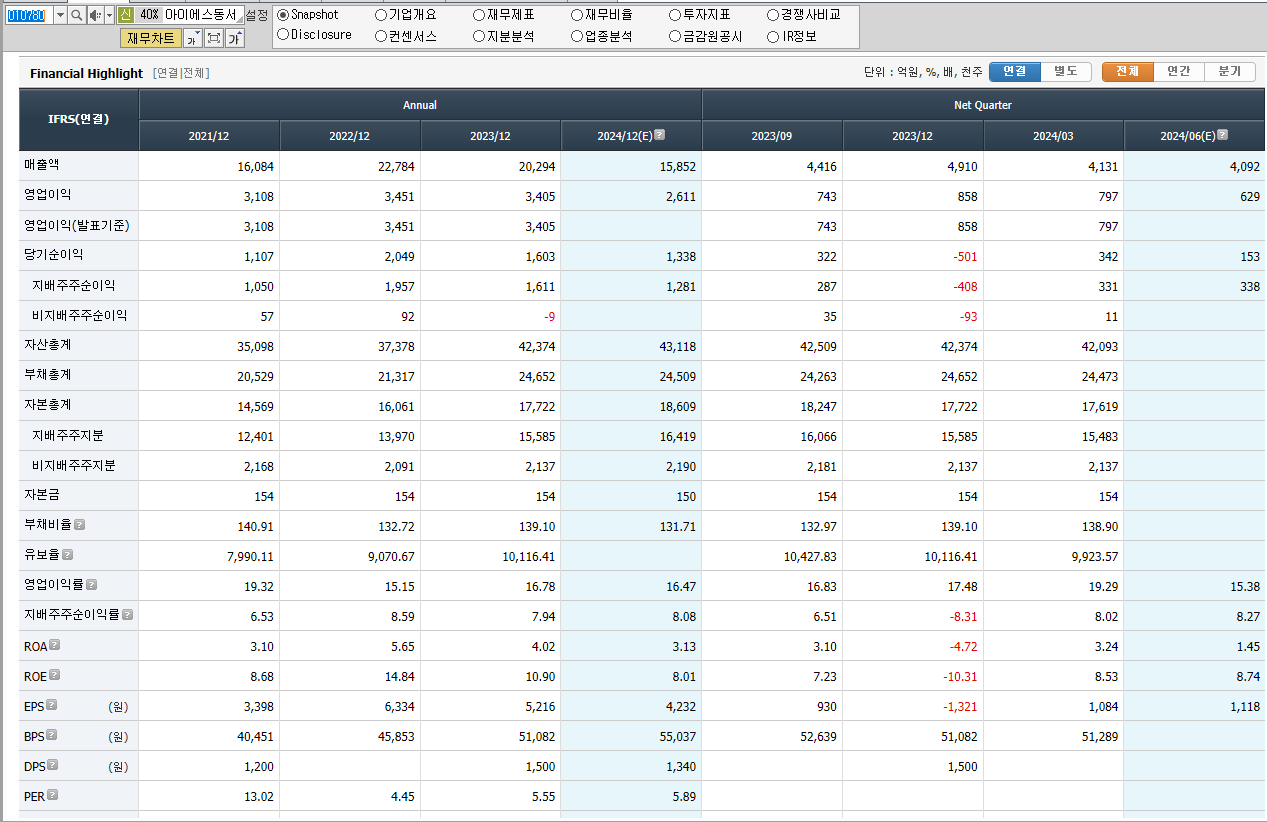Click the green 신 badge icon
Image resolution: width=1267 pixels, height=822 pixels.
(x=125, y=15)
